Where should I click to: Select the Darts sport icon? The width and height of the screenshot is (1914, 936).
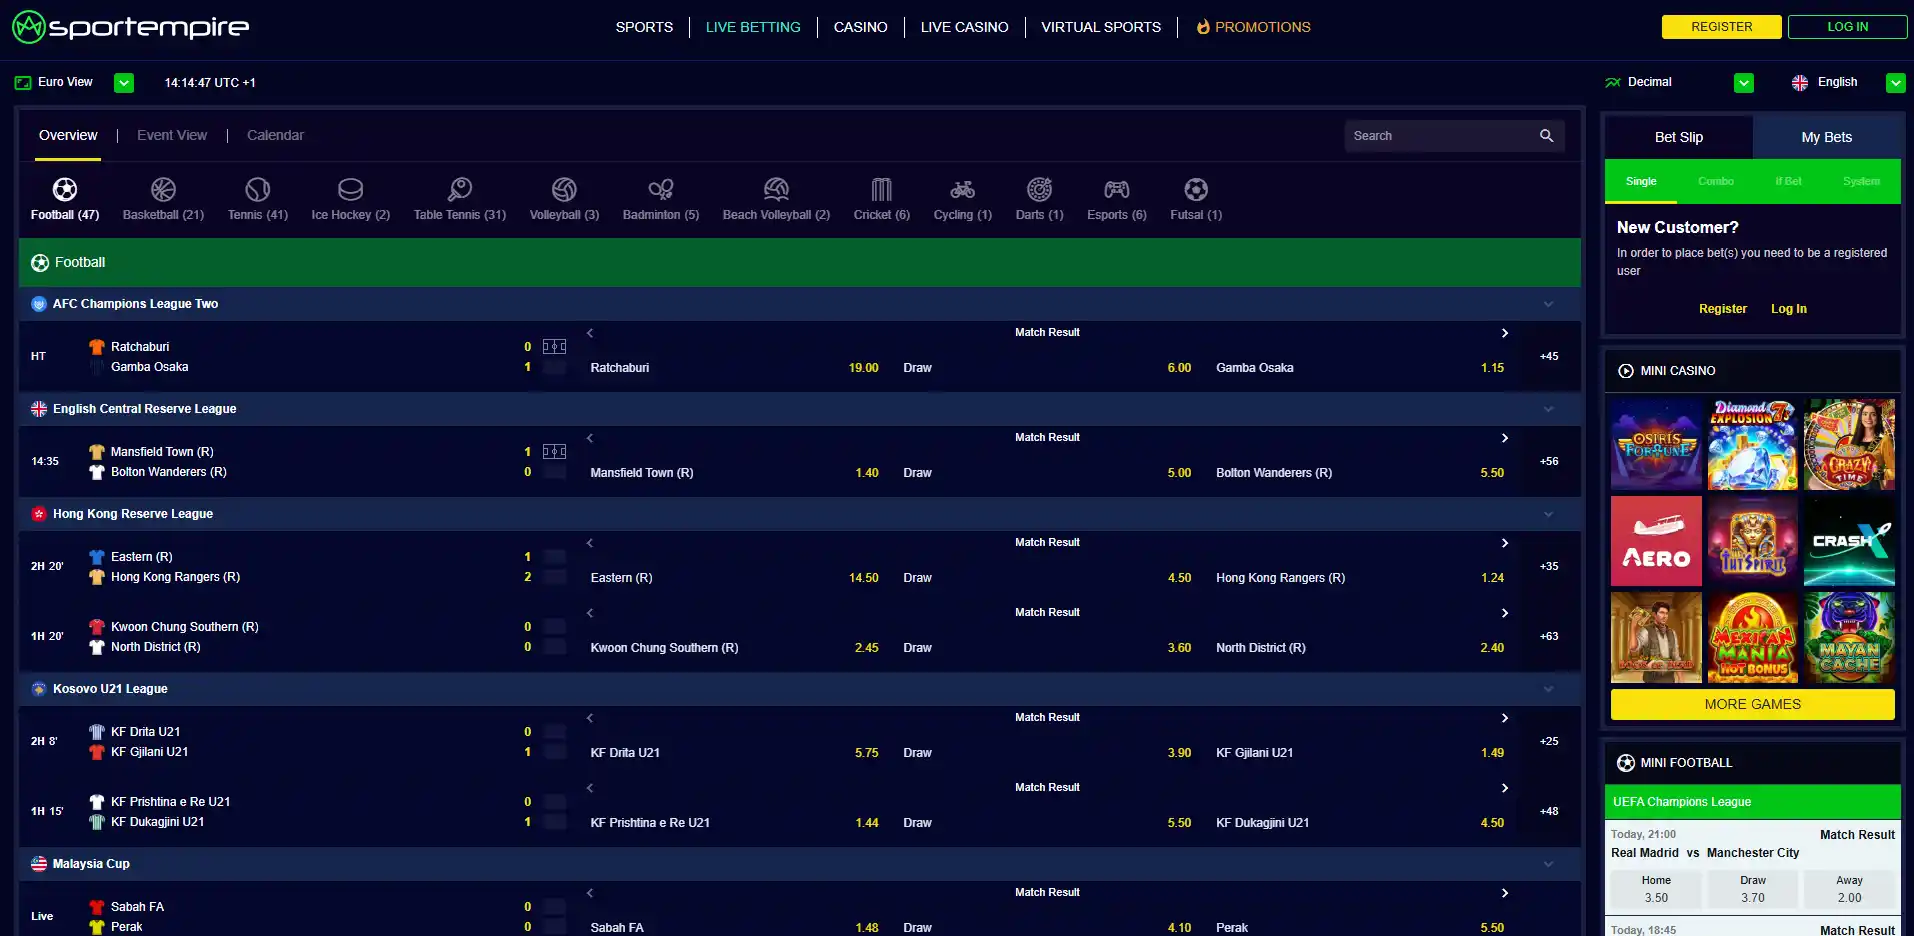pos(1039,189)
